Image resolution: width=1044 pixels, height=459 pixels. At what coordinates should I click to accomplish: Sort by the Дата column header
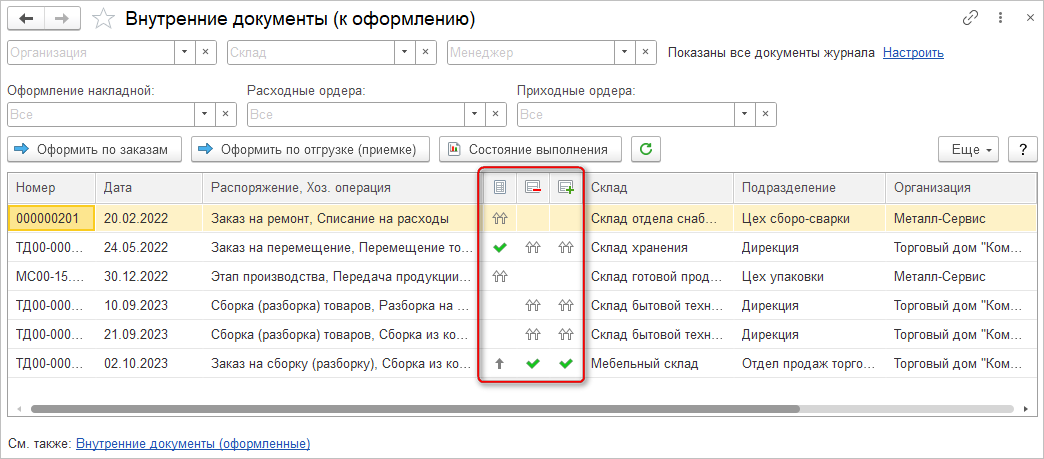tap(149, 188)
